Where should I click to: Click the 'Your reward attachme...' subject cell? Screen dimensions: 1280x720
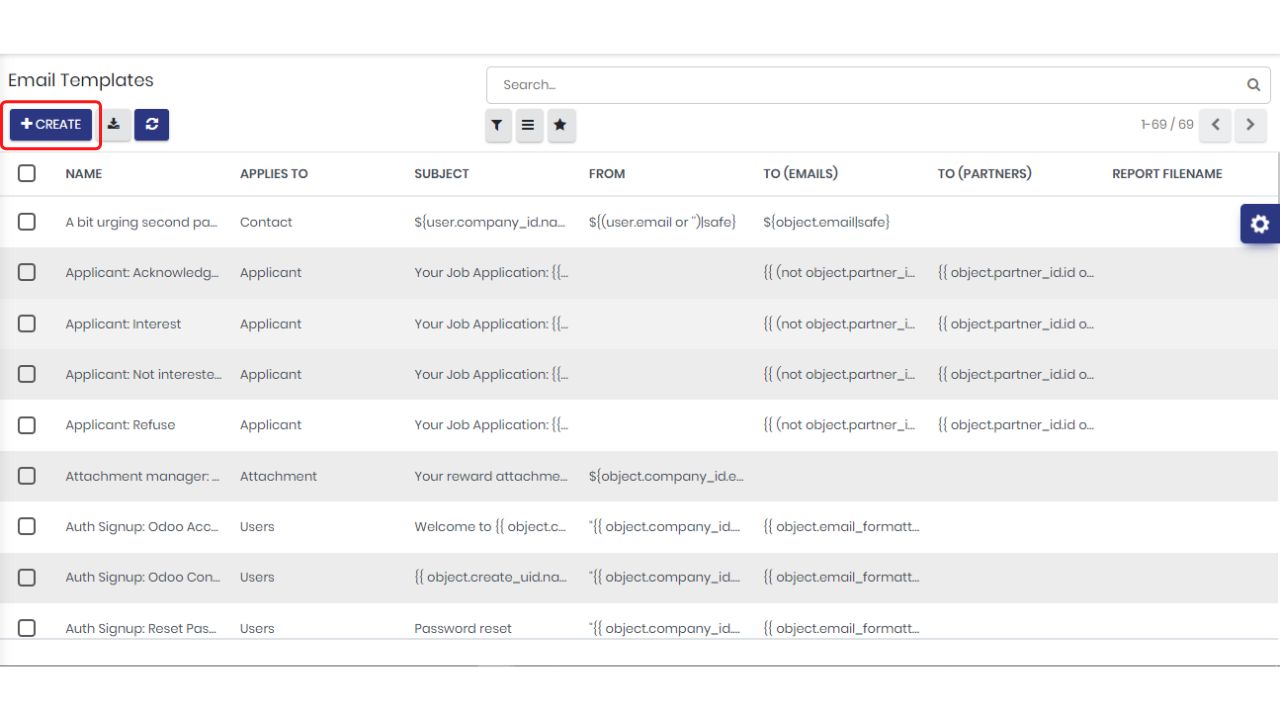click(491, 476)
